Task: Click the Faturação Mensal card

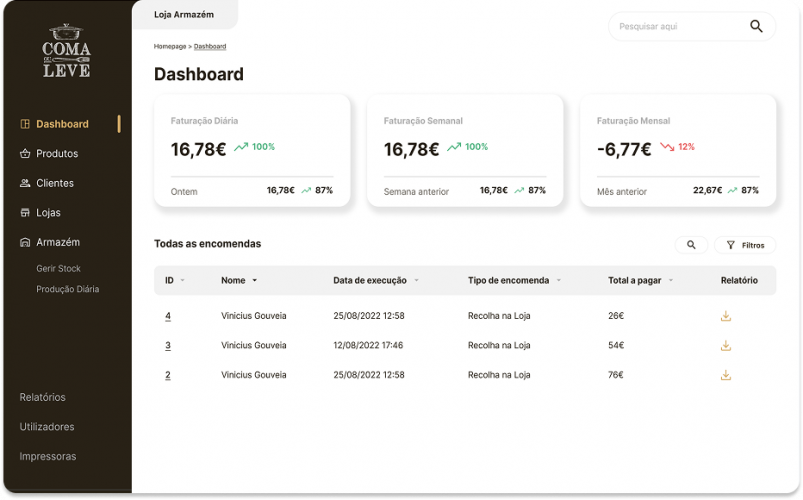Action: pos(678,151)
